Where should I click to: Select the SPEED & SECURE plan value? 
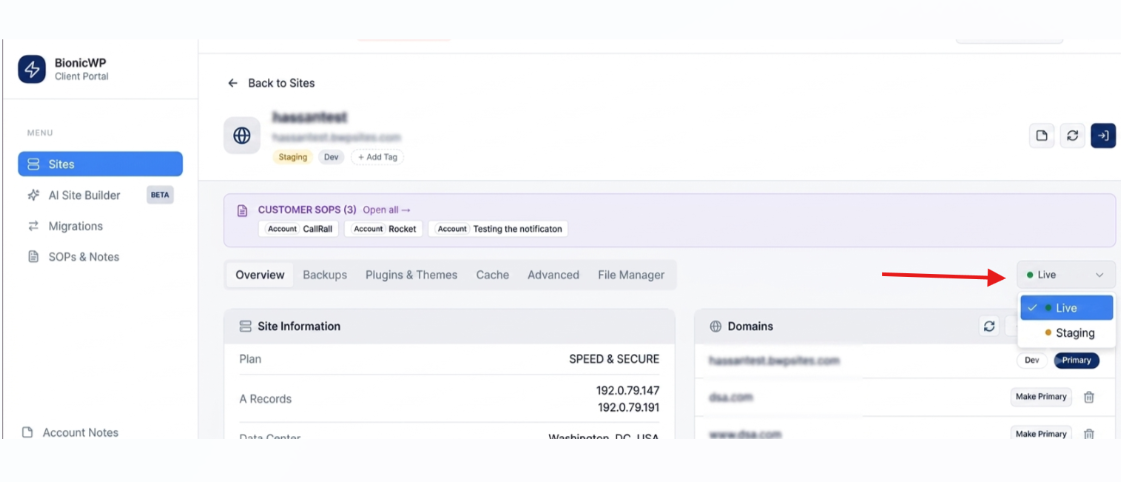click(x=614, y=359)
